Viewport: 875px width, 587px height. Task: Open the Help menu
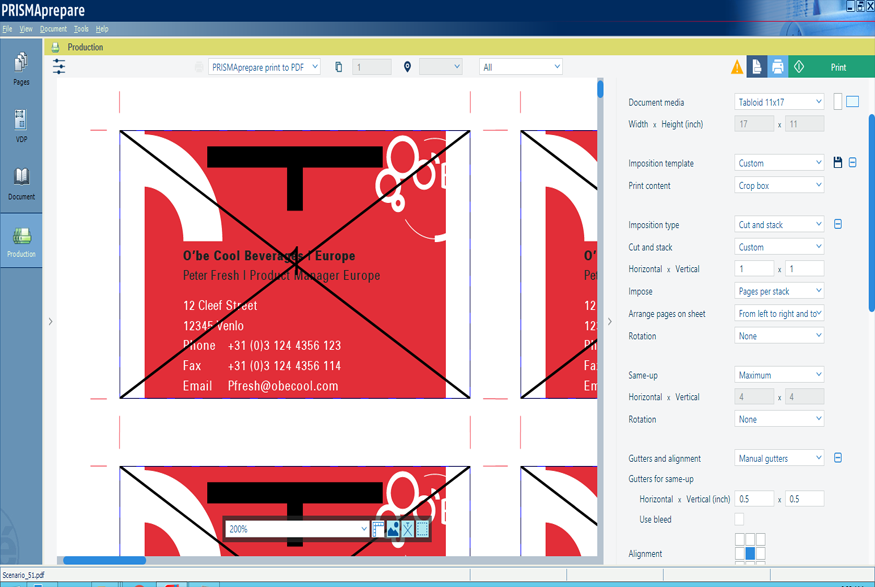pos(102,29)
